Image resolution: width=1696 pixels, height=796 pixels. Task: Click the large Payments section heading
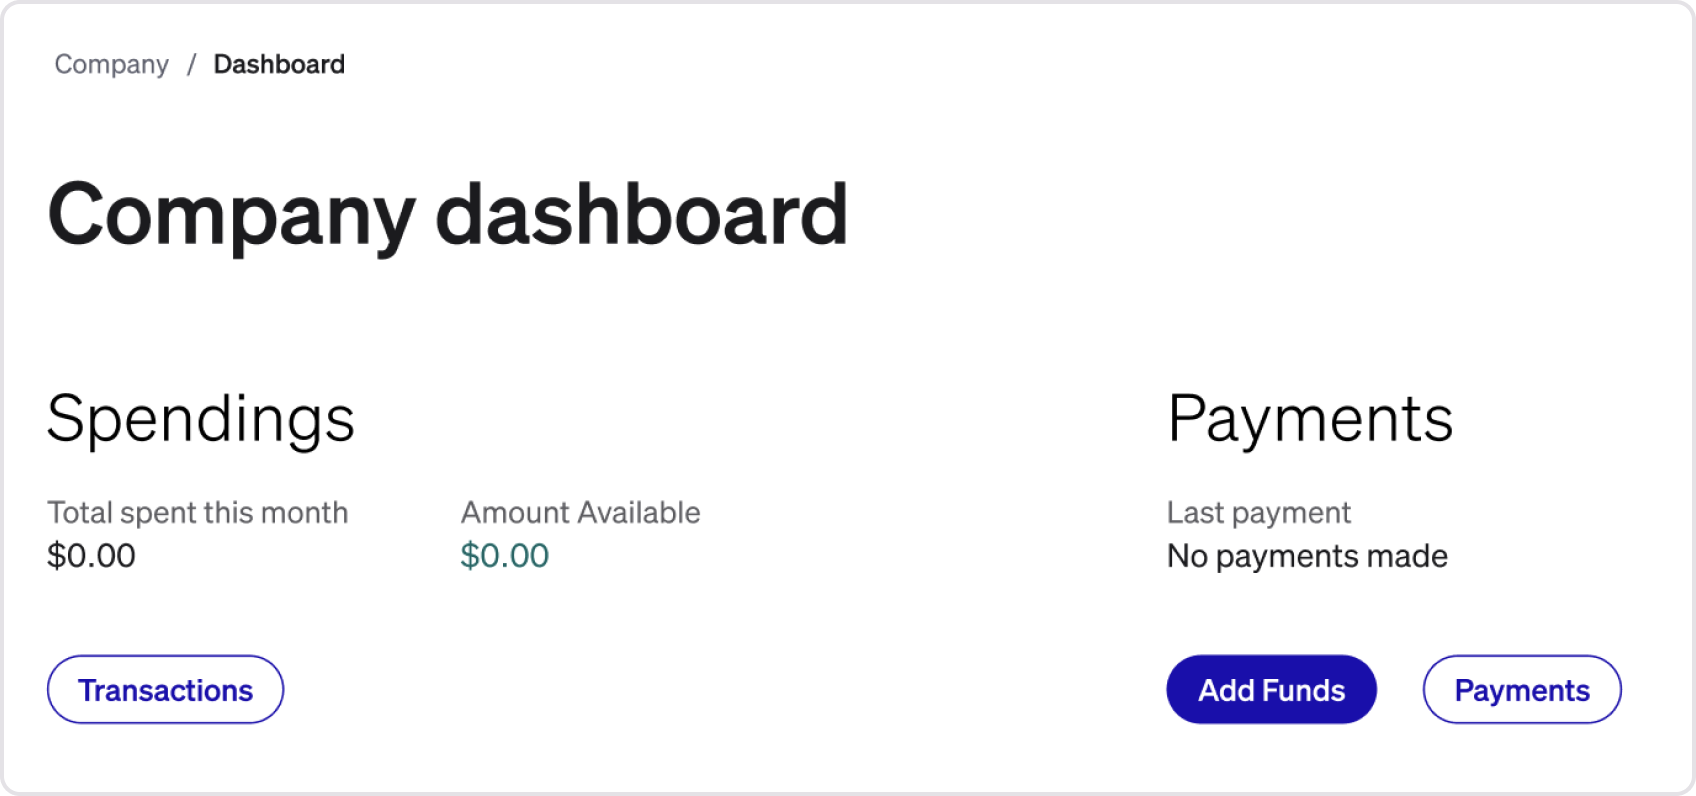[1309, 418]
